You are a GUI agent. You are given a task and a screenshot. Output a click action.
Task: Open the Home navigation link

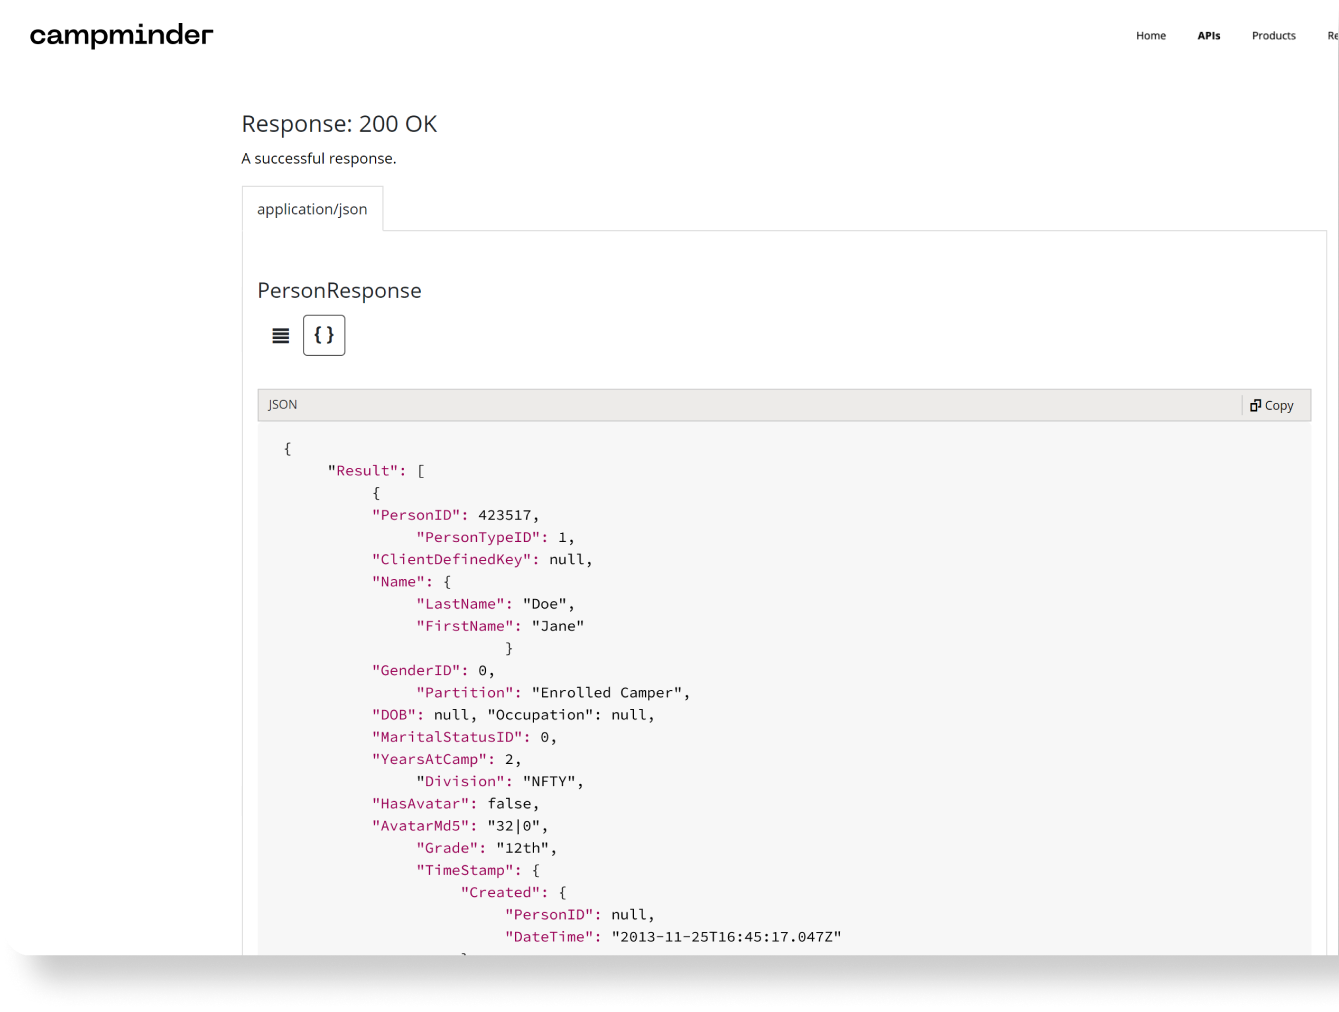coord(1150,36)
